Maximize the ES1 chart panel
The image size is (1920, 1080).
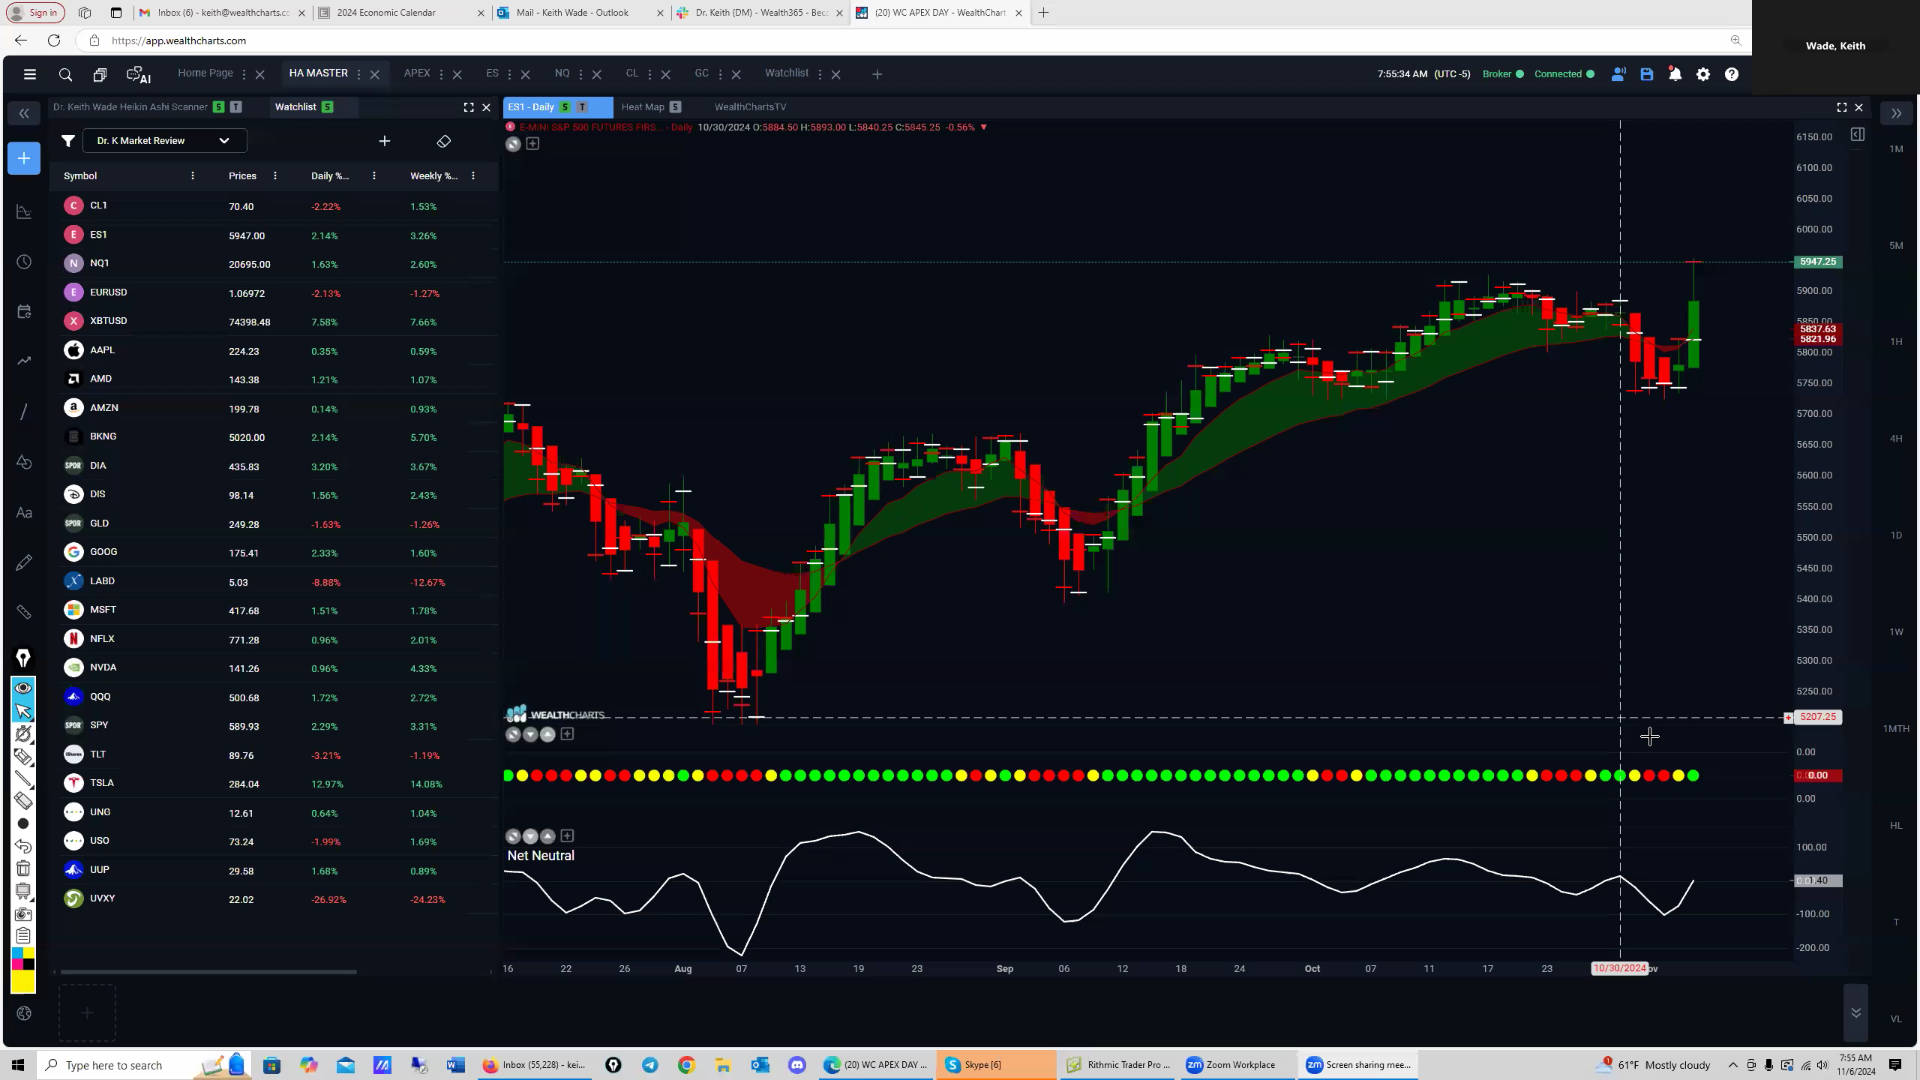(1841, 107)
